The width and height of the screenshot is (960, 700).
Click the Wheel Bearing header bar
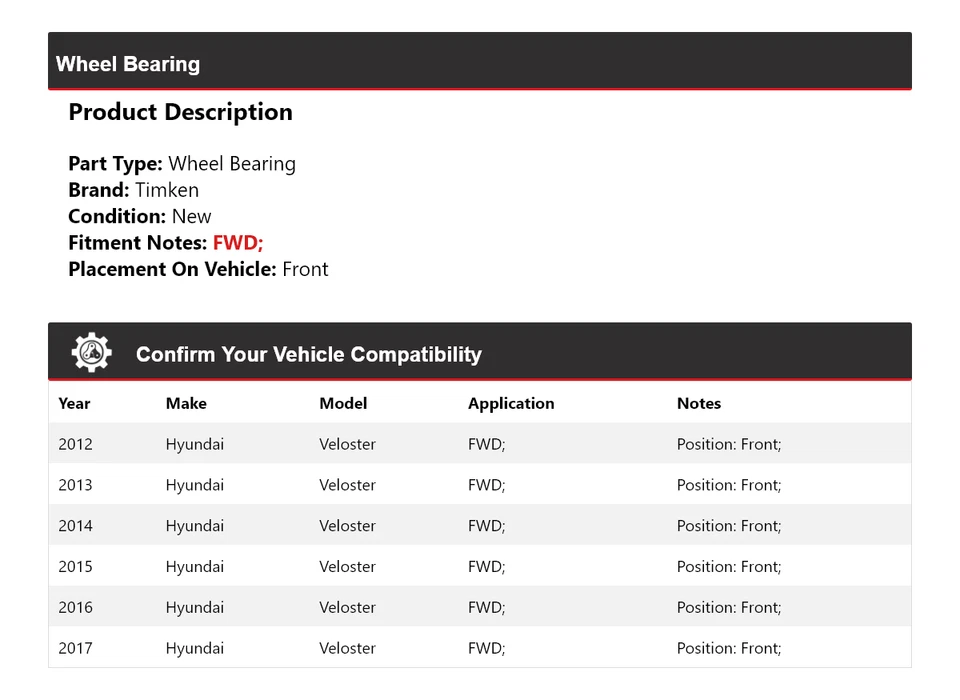click(480, 64)
